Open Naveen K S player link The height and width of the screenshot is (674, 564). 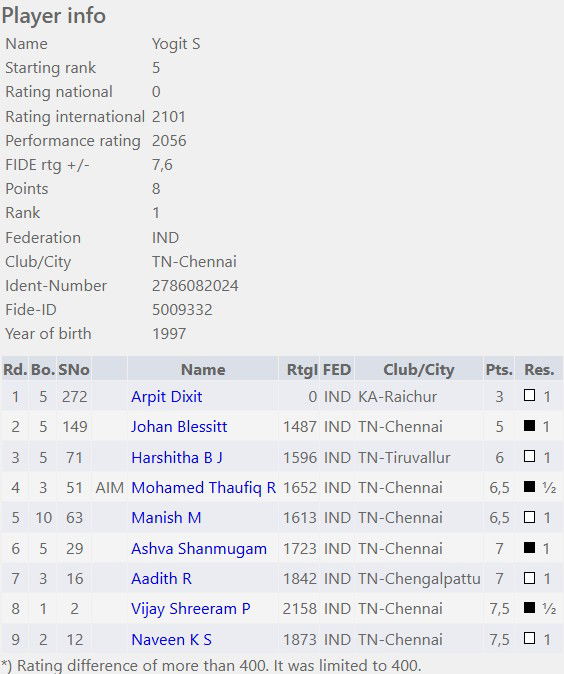click(x=171, y=640)
